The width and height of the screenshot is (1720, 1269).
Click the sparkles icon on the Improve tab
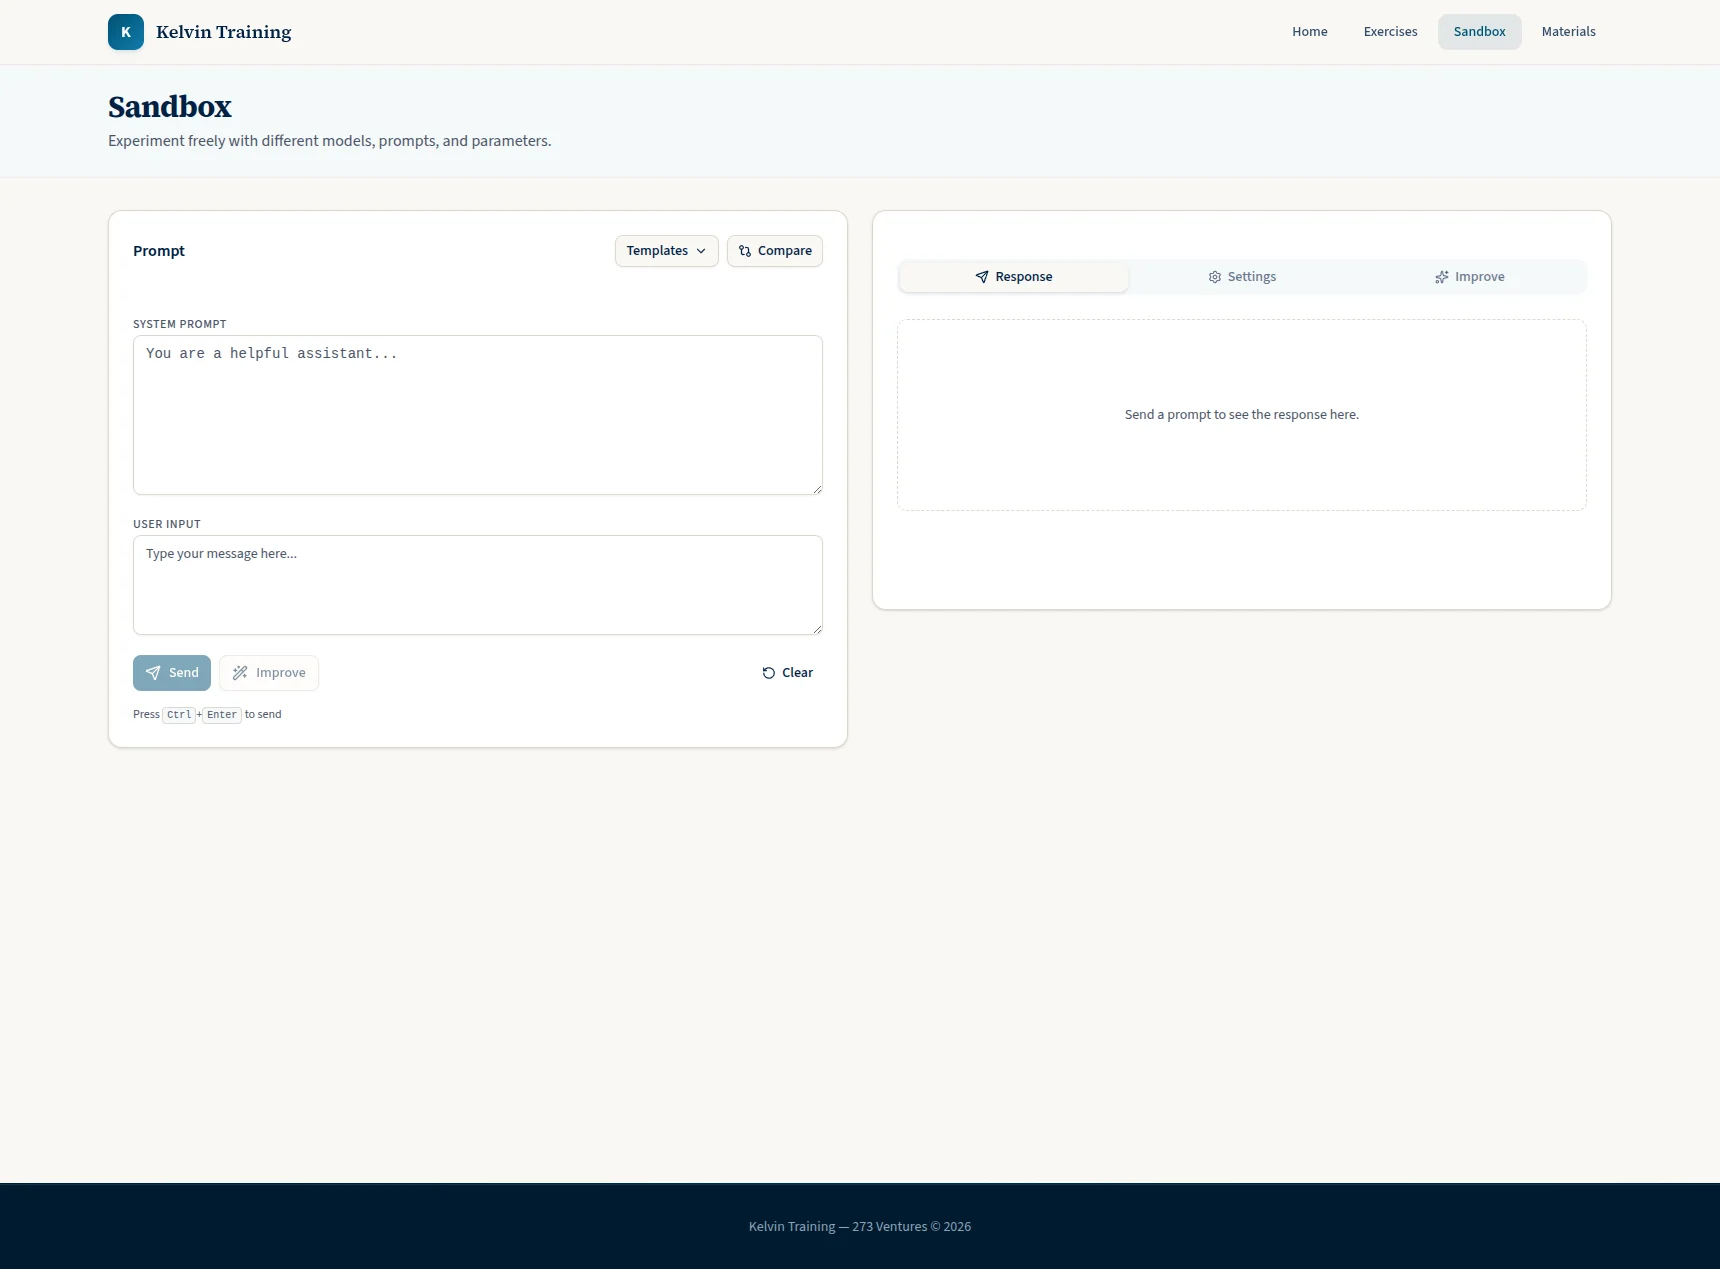pyautogui.click(x=1440, y=277)
